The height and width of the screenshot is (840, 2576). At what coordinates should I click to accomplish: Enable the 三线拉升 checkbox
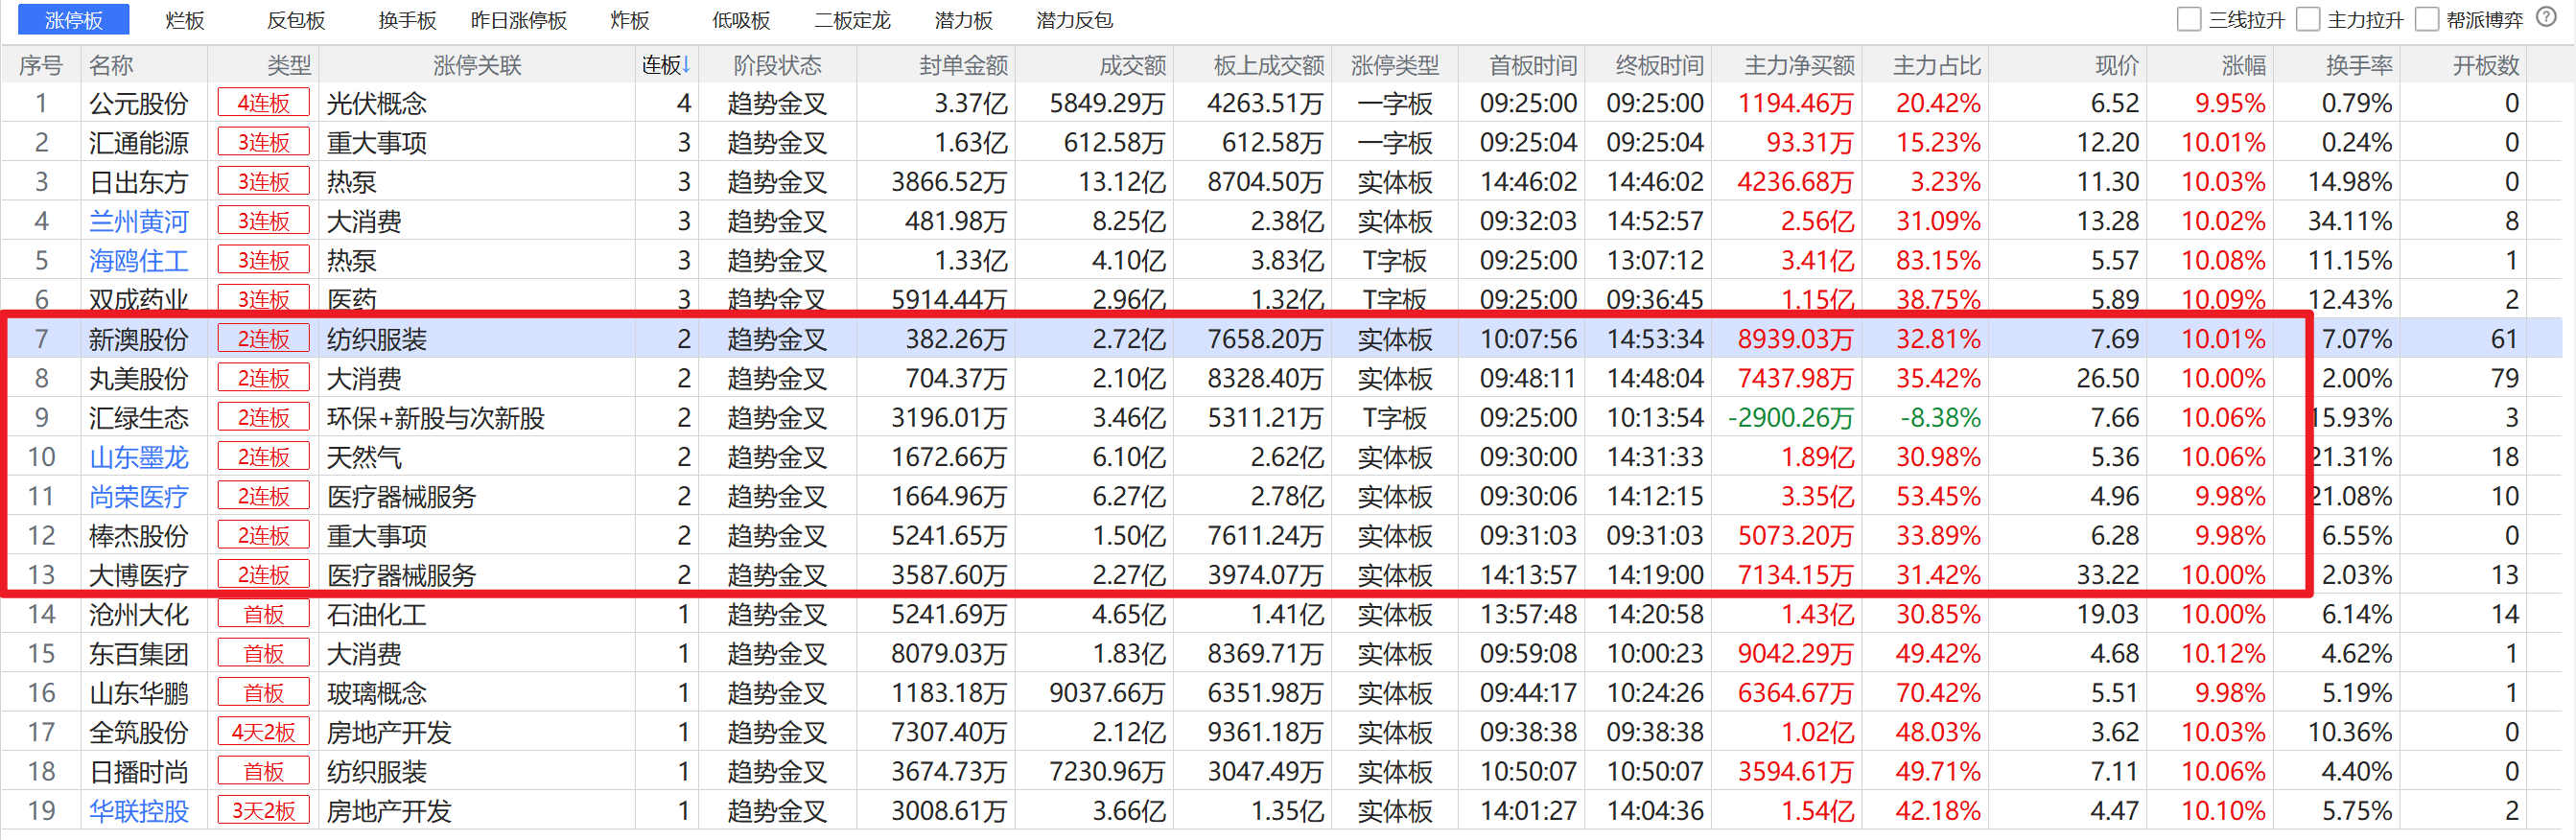tap(2188, 19)
